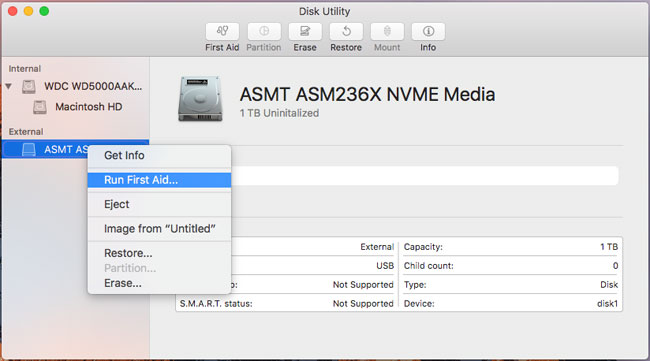Choose Image from "Untitled" menu entry
This screenshot has height=361, width=650.
click(159, 229)
